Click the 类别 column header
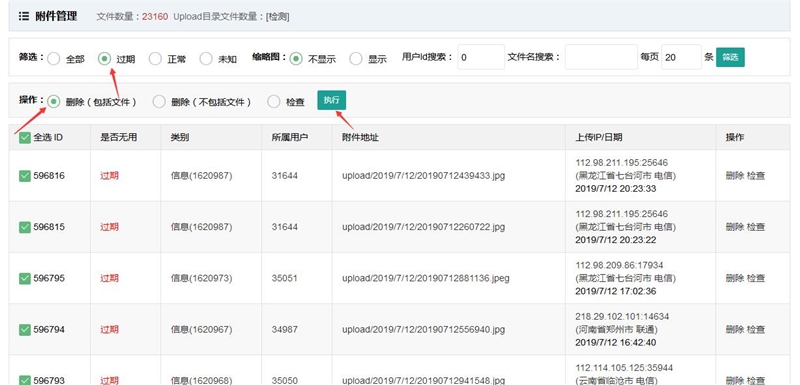Viewport: 800px width, 385px height. tap(180, 138)
